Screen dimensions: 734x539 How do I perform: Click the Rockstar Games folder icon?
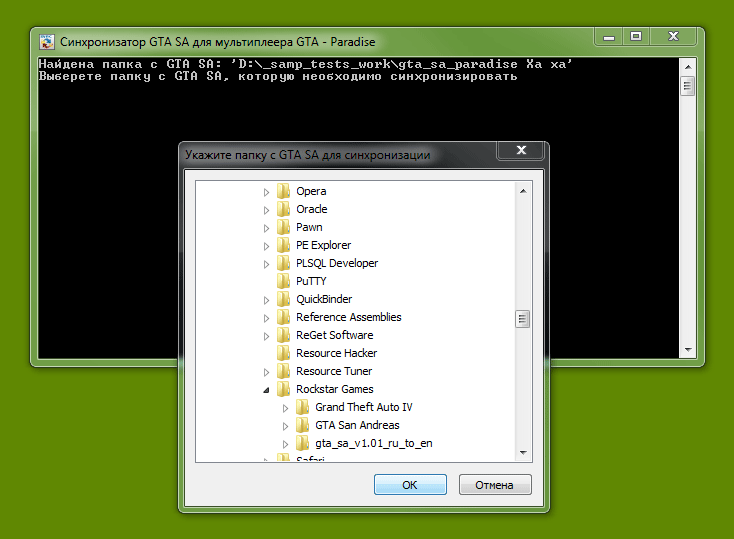(x=283, y=389)
